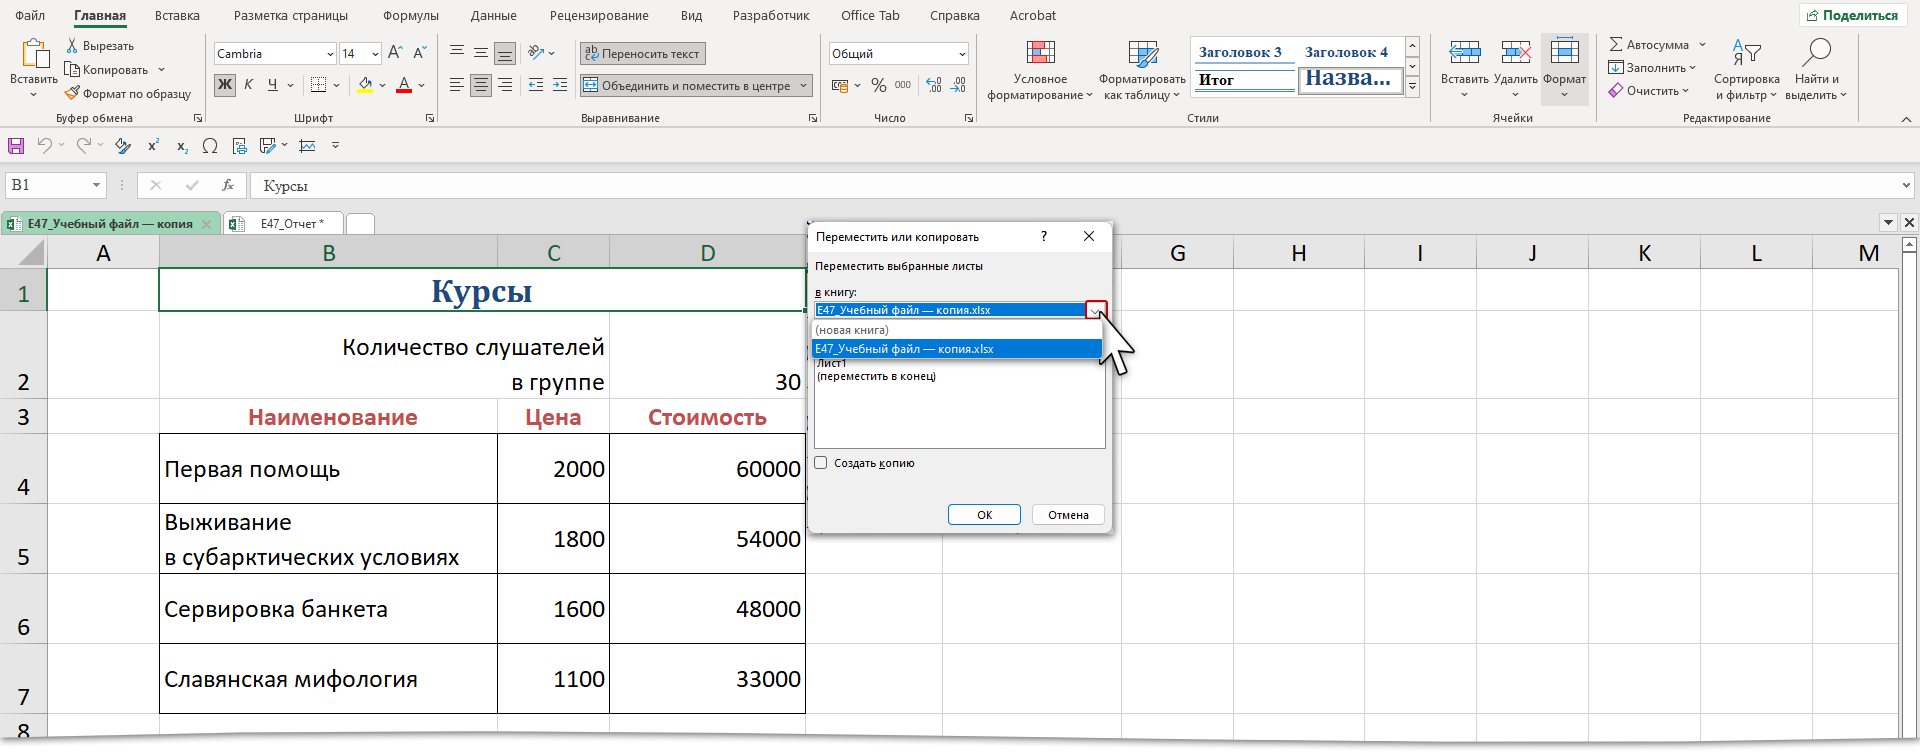Click the Формат cells button

point(1564,68)
